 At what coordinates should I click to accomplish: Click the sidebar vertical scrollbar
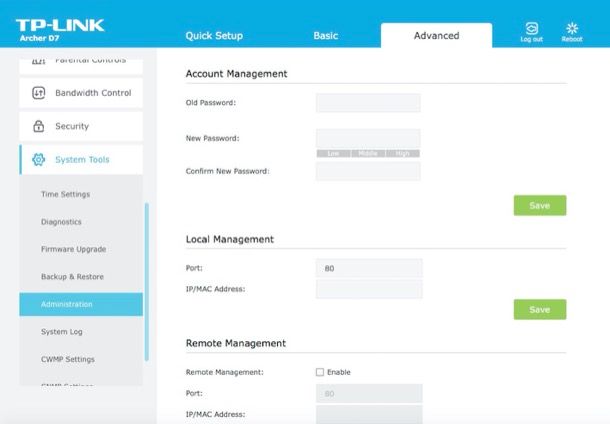147,282
